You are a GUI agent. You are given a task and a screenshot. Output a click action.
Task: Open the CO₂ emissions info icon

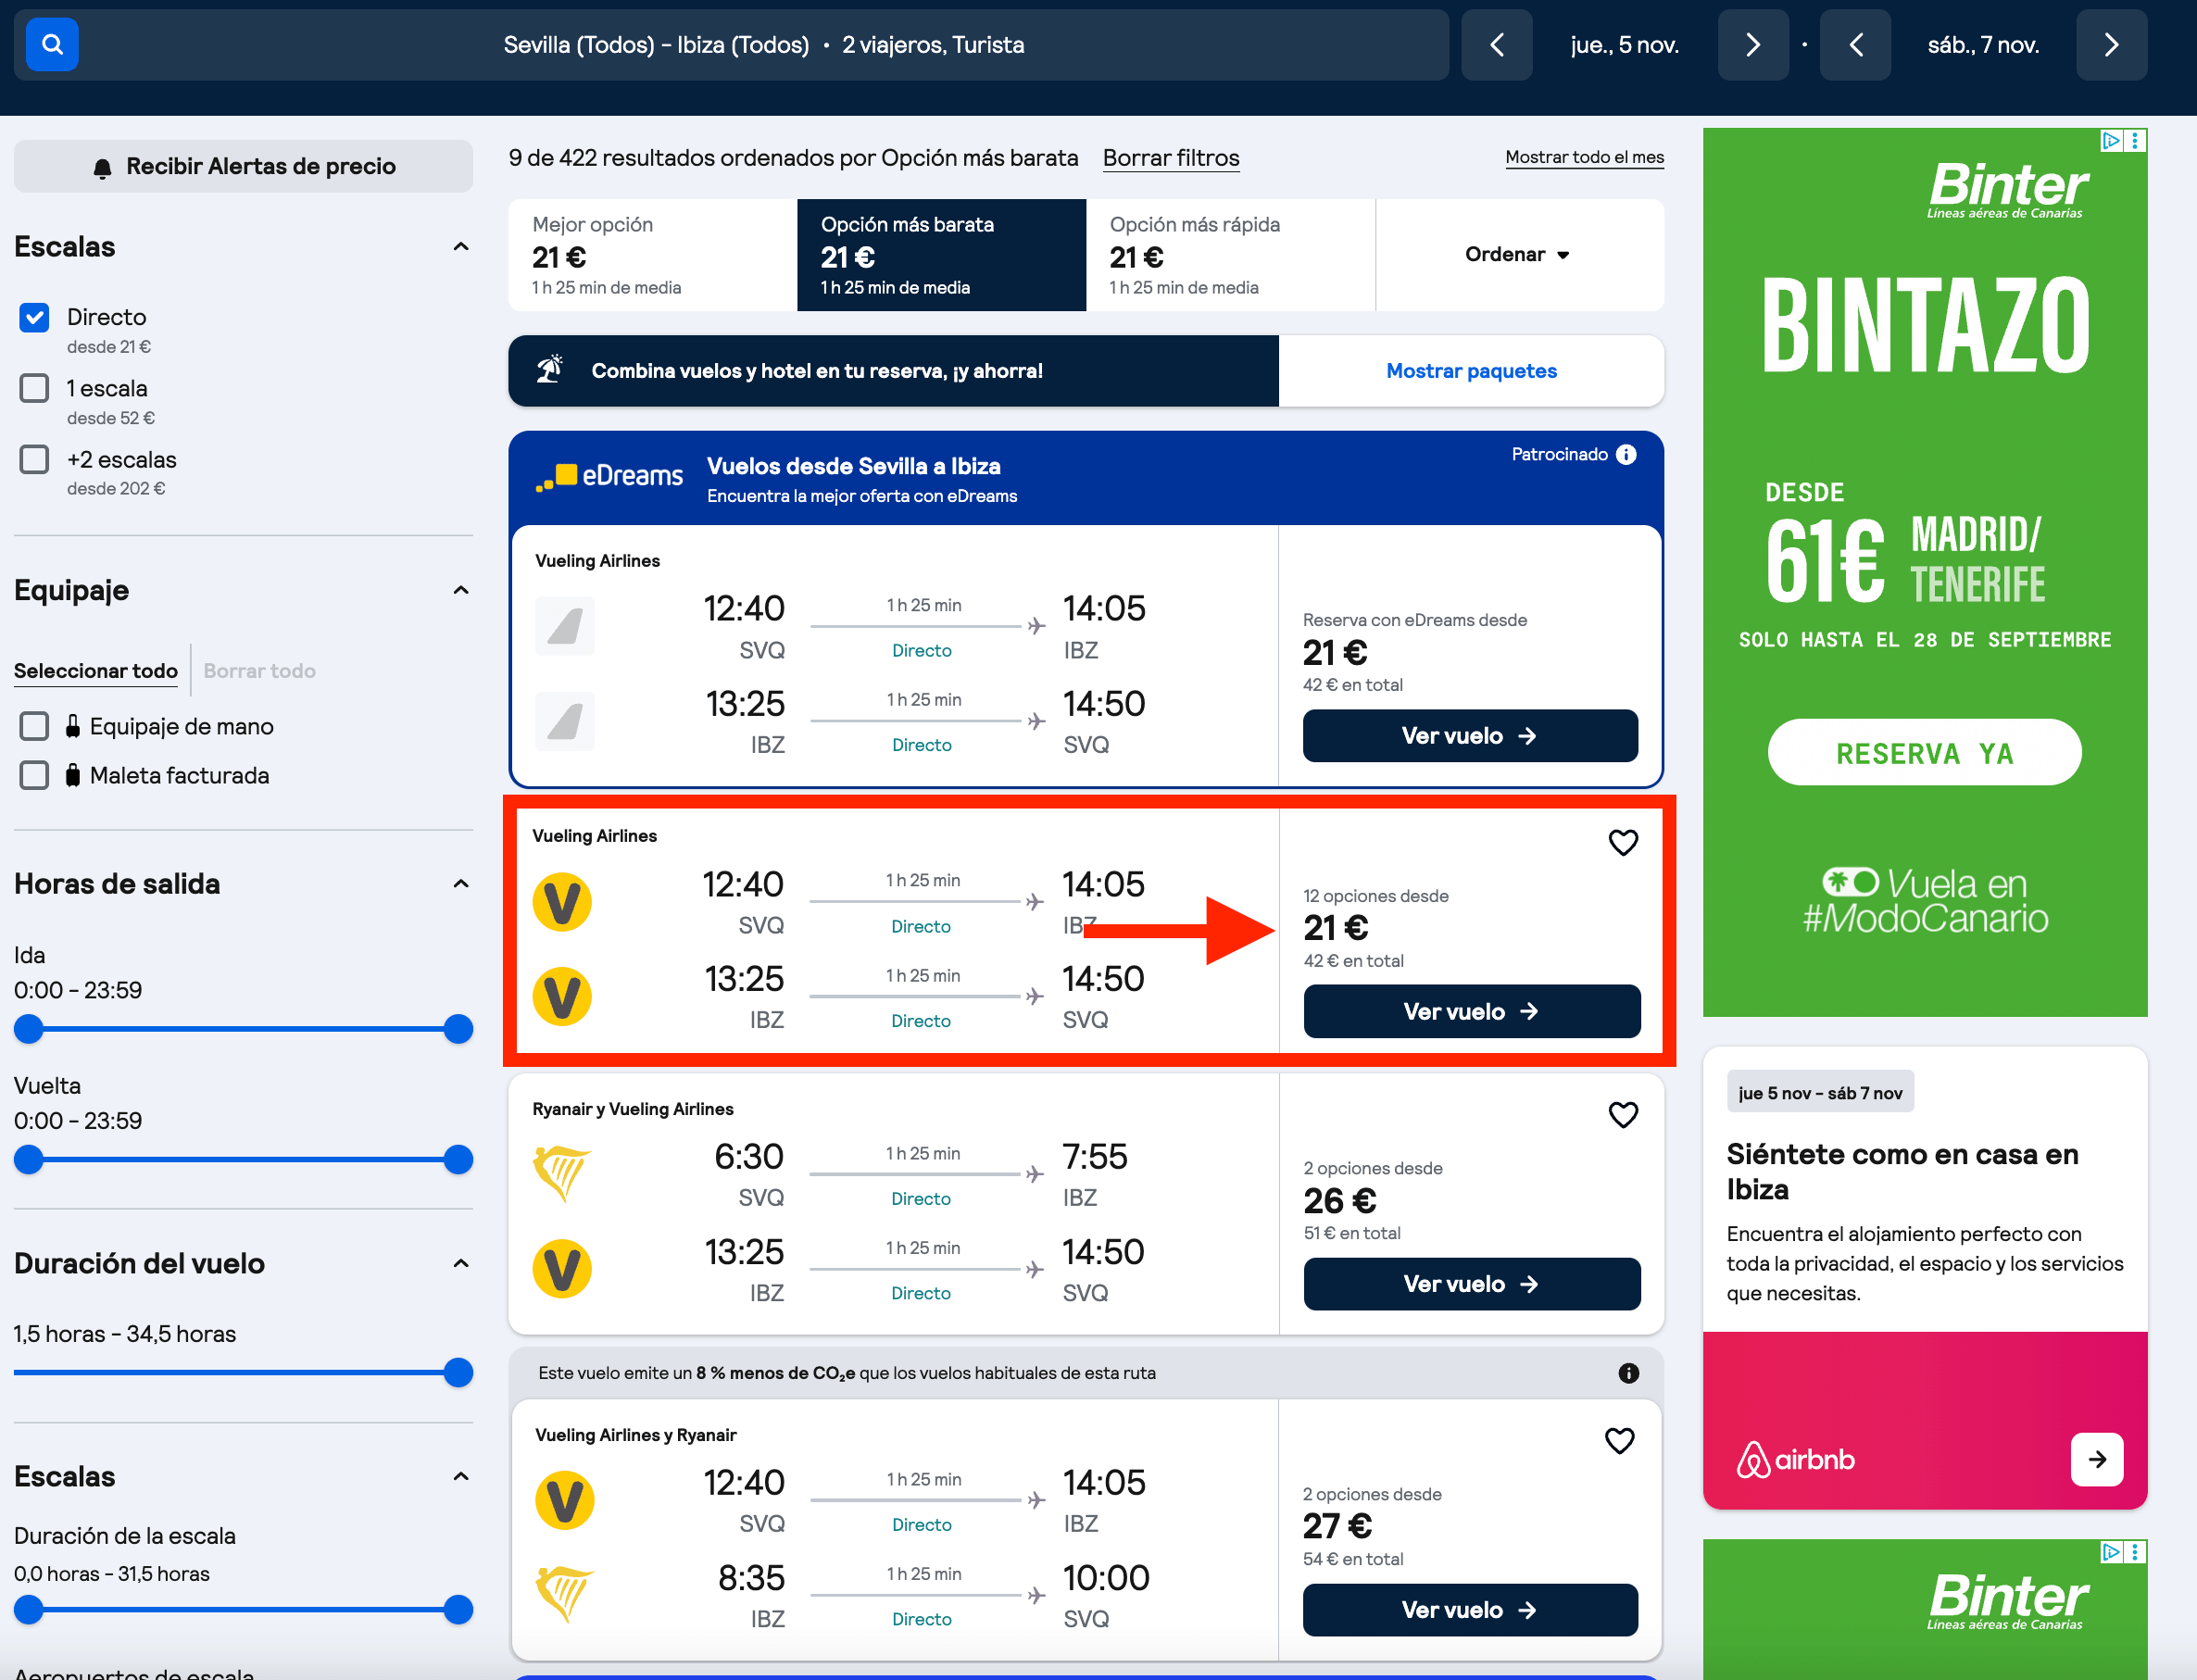(1629, 1373)
